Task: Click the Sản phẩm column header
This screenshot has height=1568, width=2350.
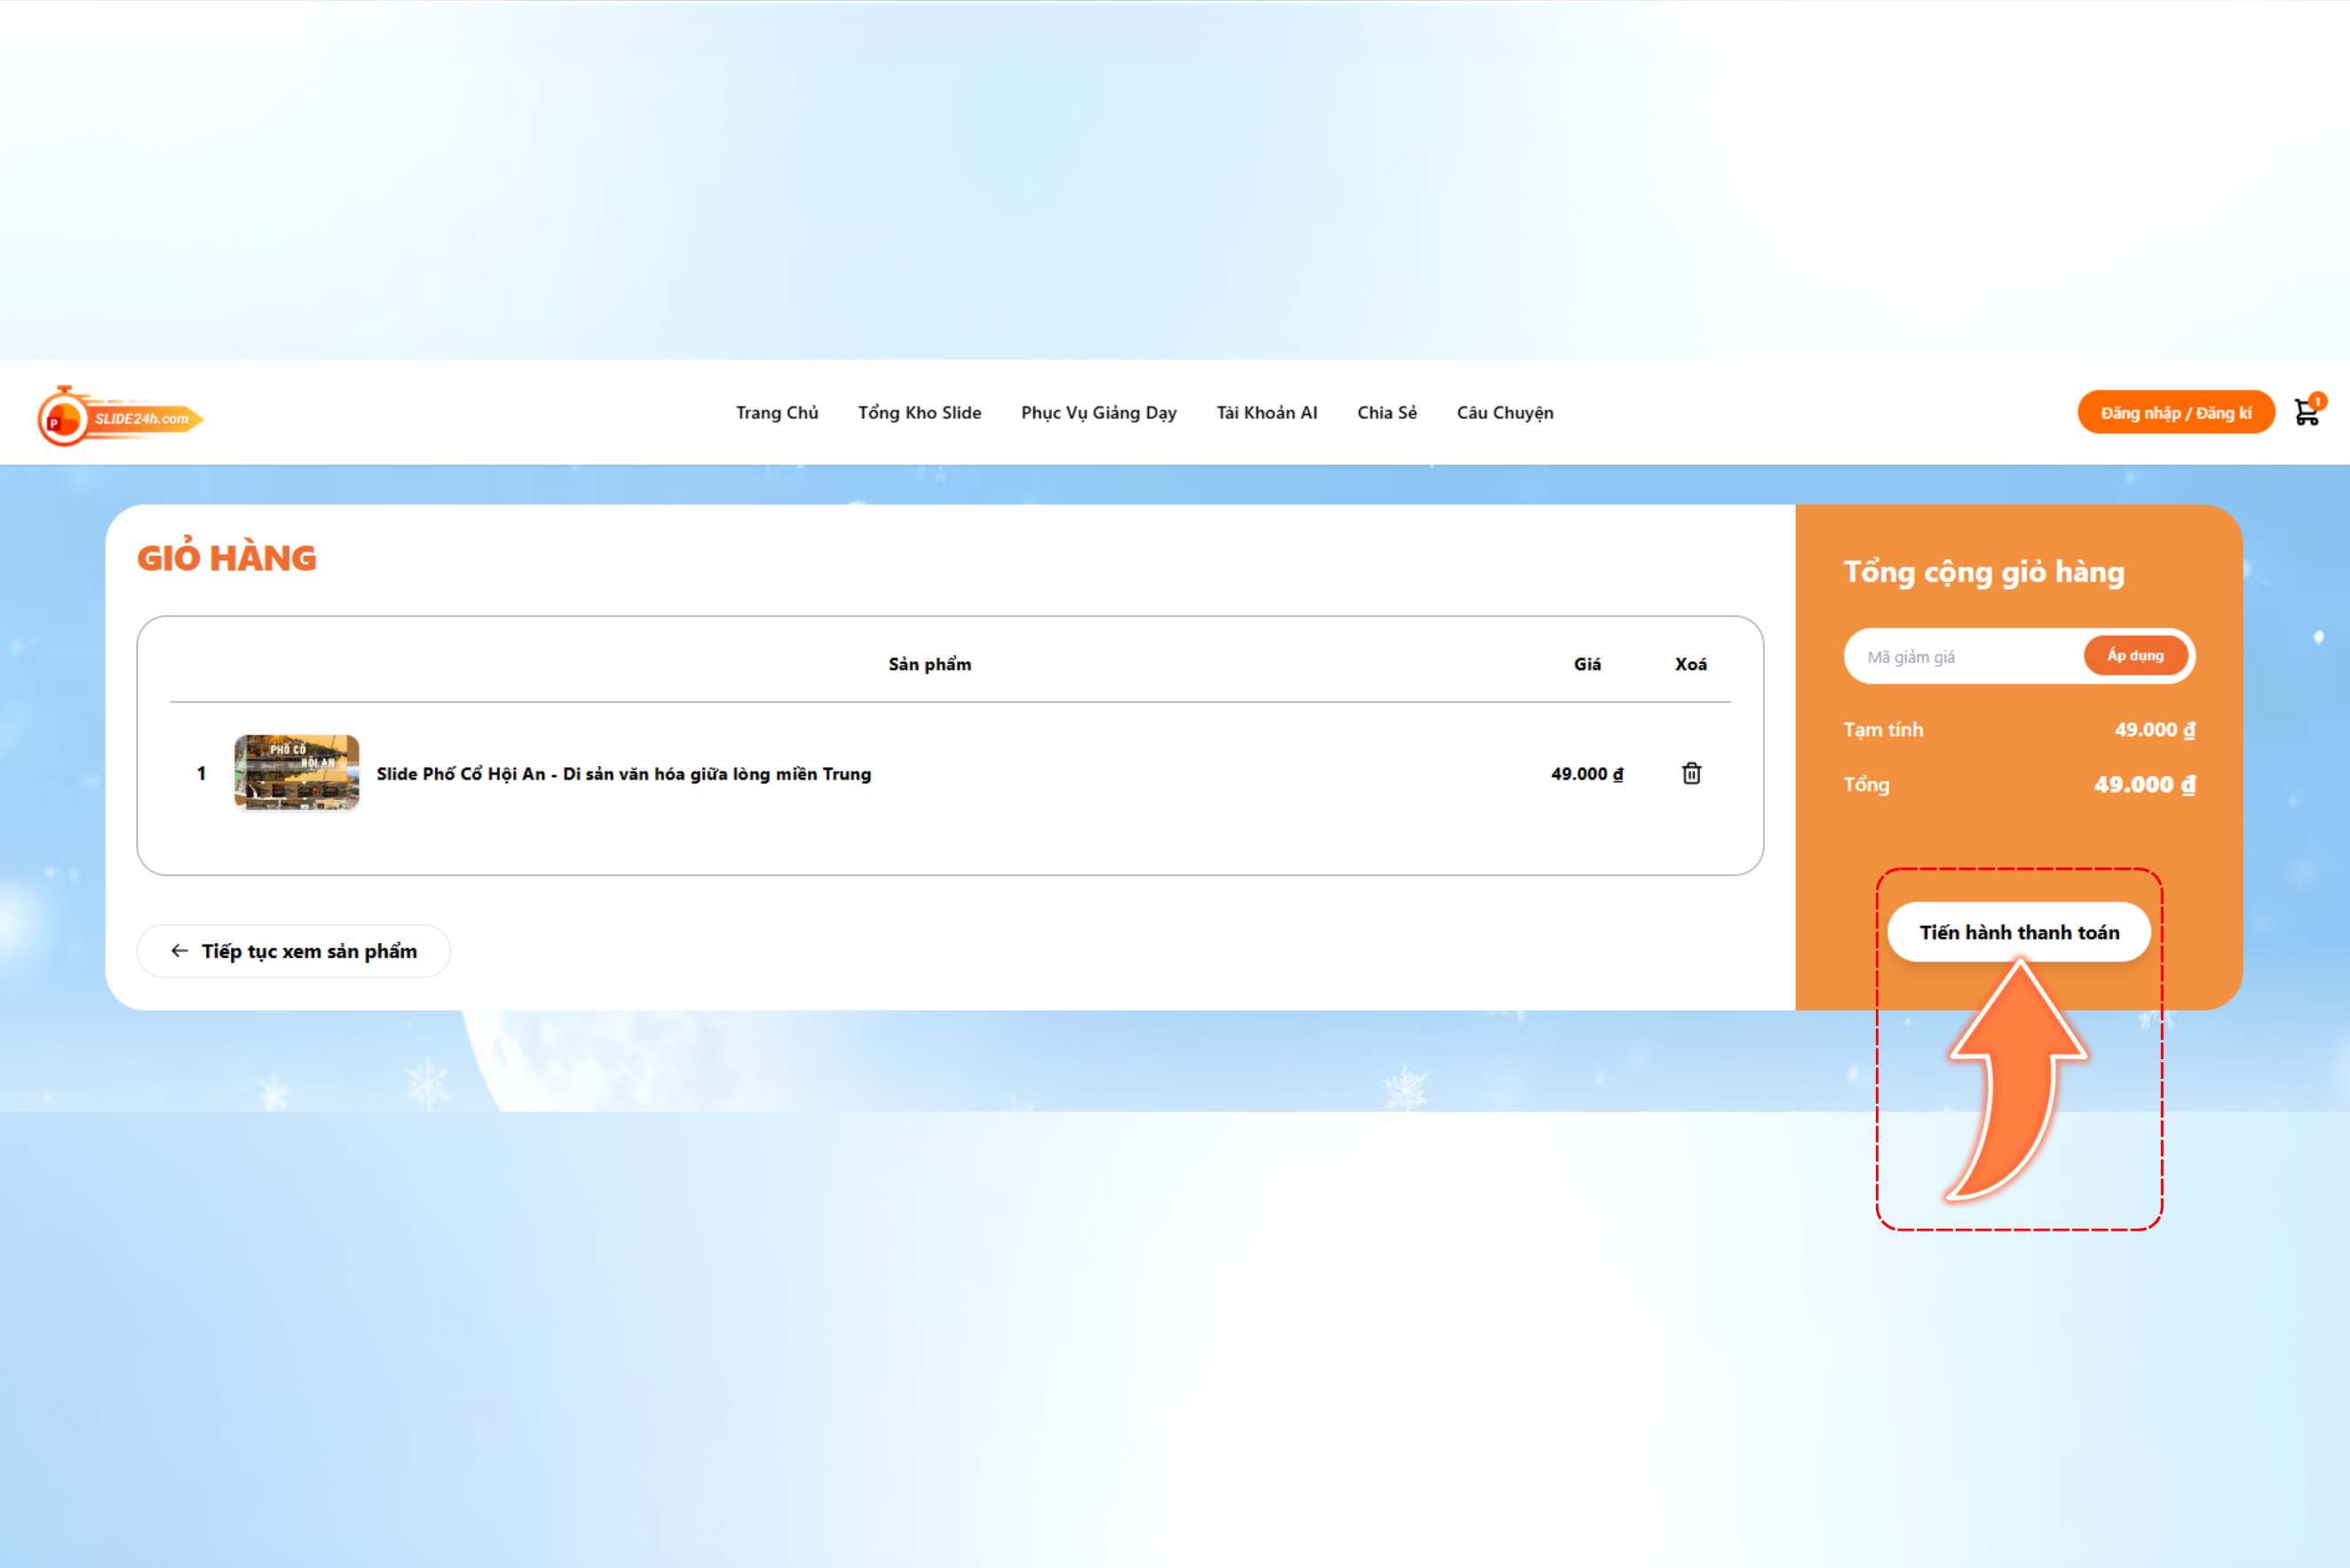Action: coord(930,664)
